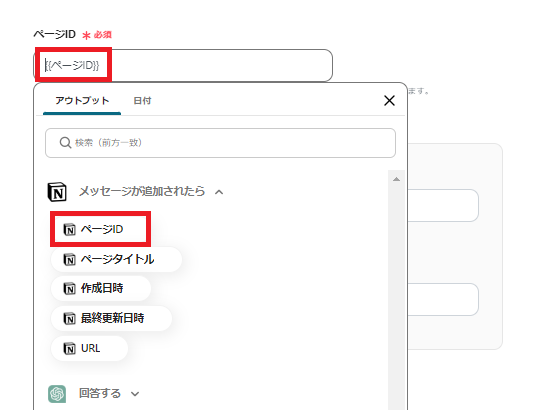Pick the URL output chip
Image resolution: width=546 pixels, height=410 pixels.
89,348
